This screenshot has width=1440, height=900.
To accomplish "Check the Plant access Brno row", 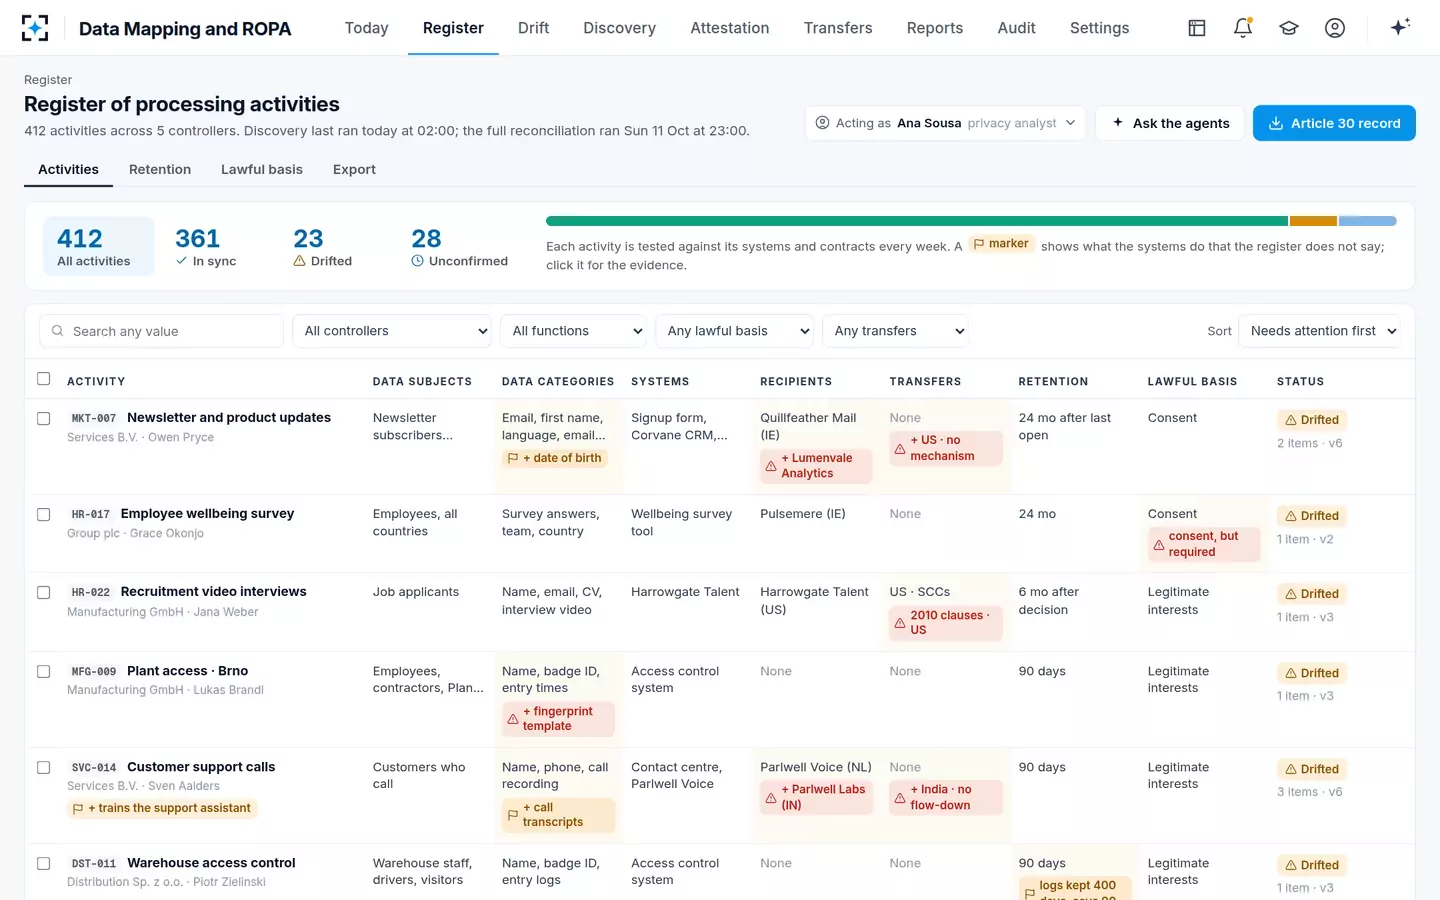I will (43, 672).
